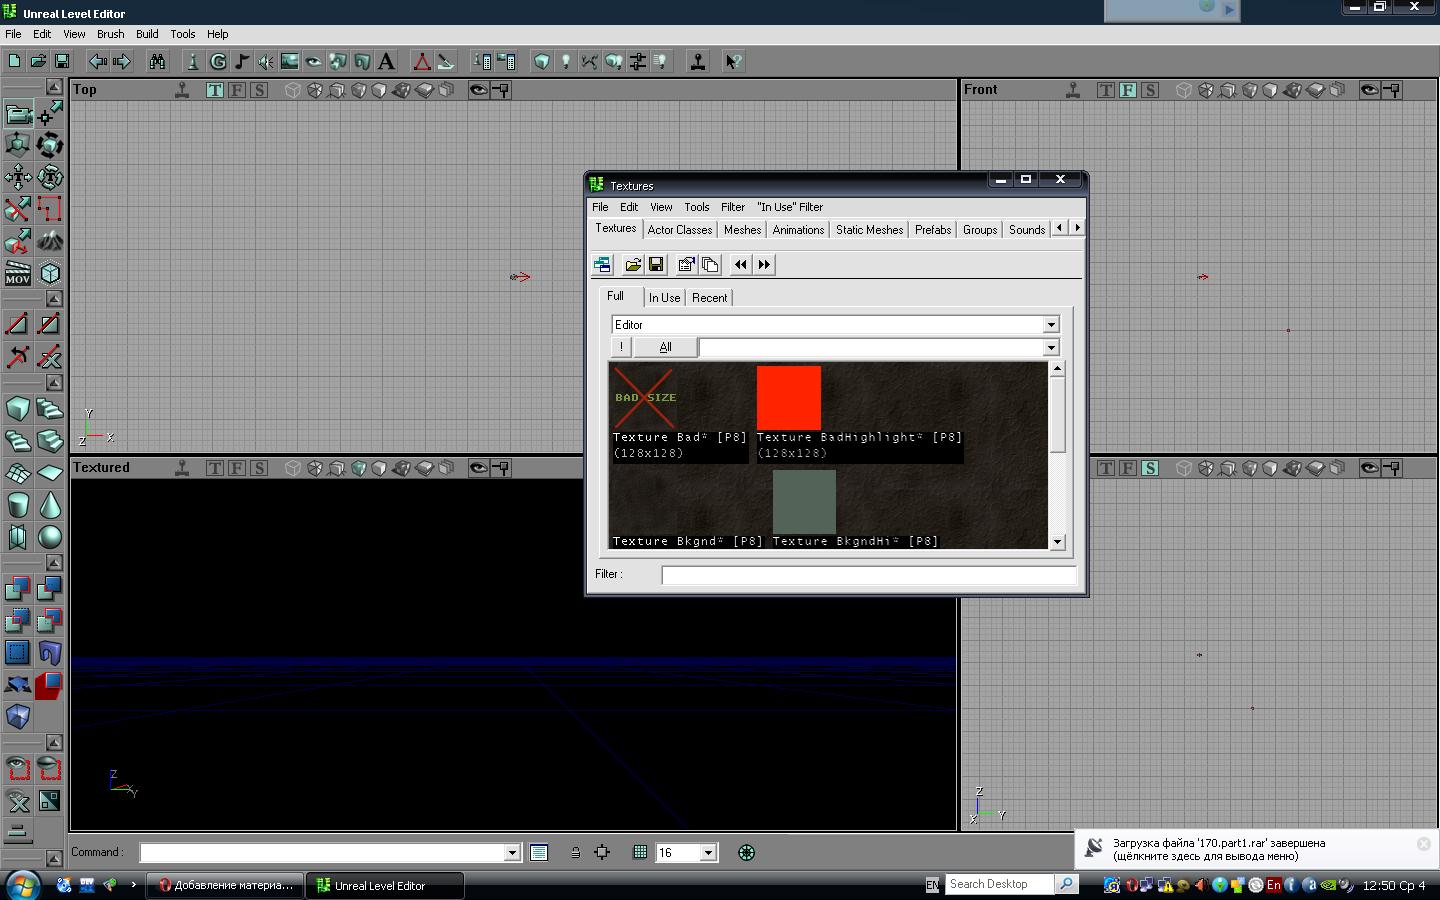Click the Subtract brush CSG tool
The image size is (1440, 900).
(50, 589)
